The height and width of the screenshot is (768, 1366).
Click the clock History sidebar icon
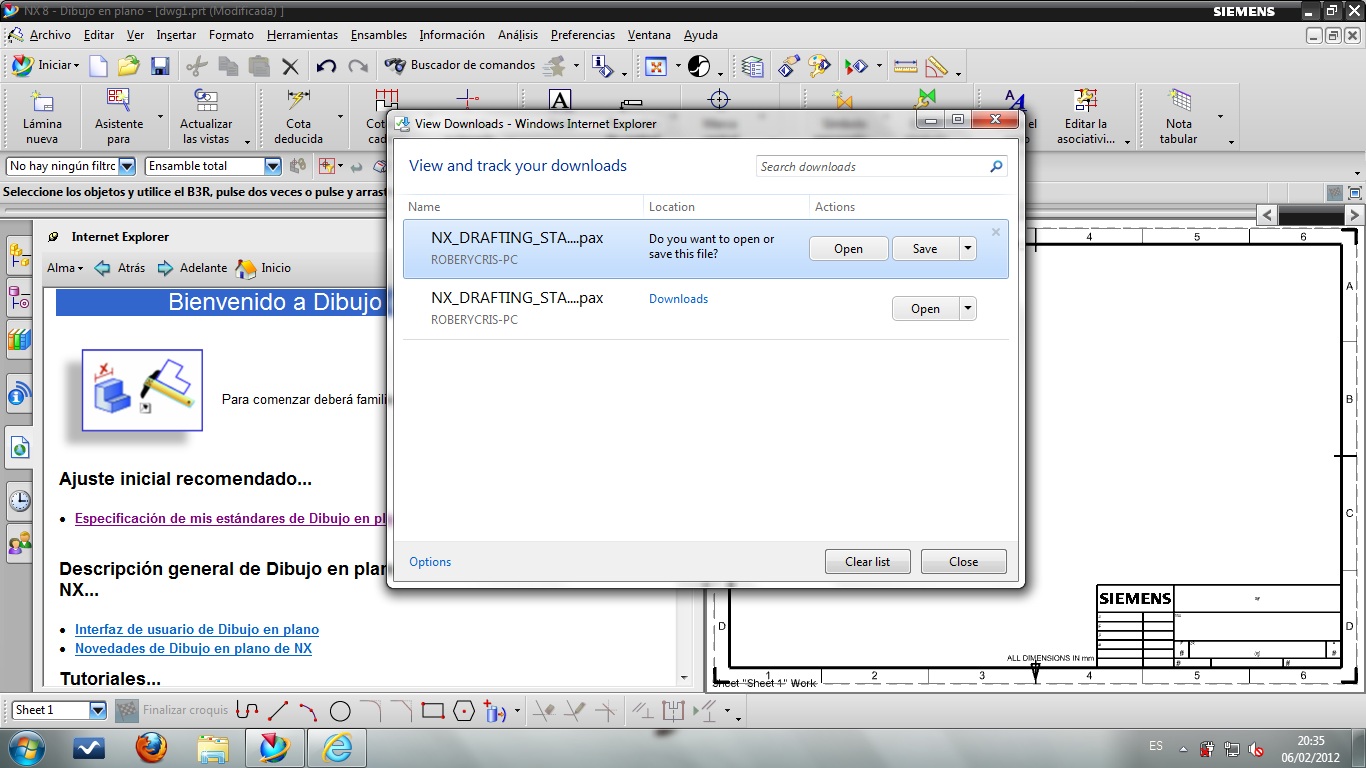[19, 500]
